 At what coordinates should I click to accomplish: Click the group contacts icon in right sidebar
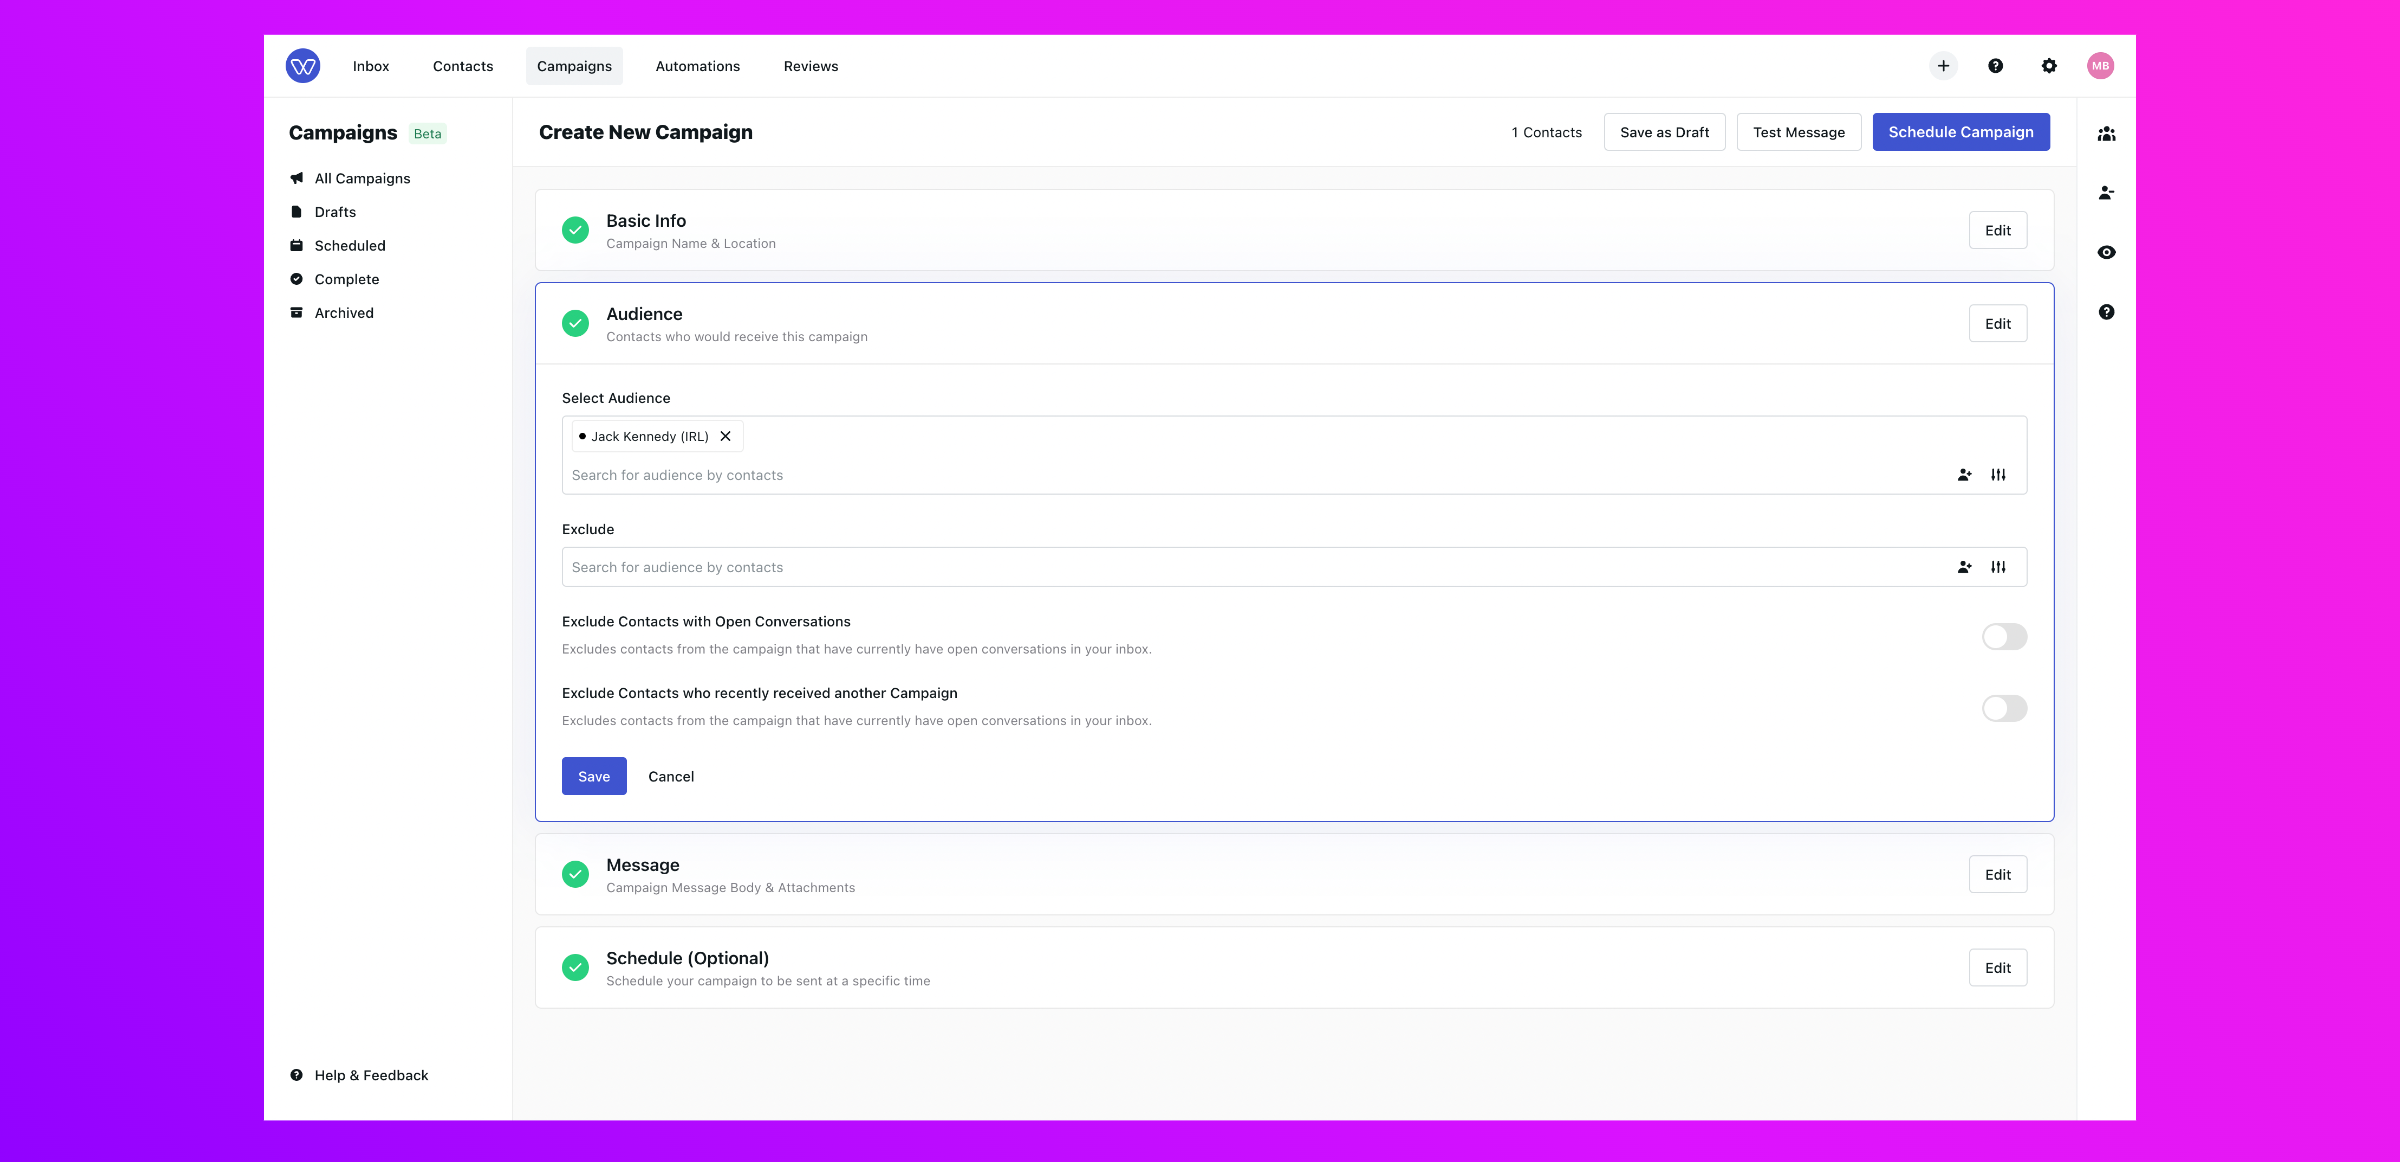click(2106, 134)
